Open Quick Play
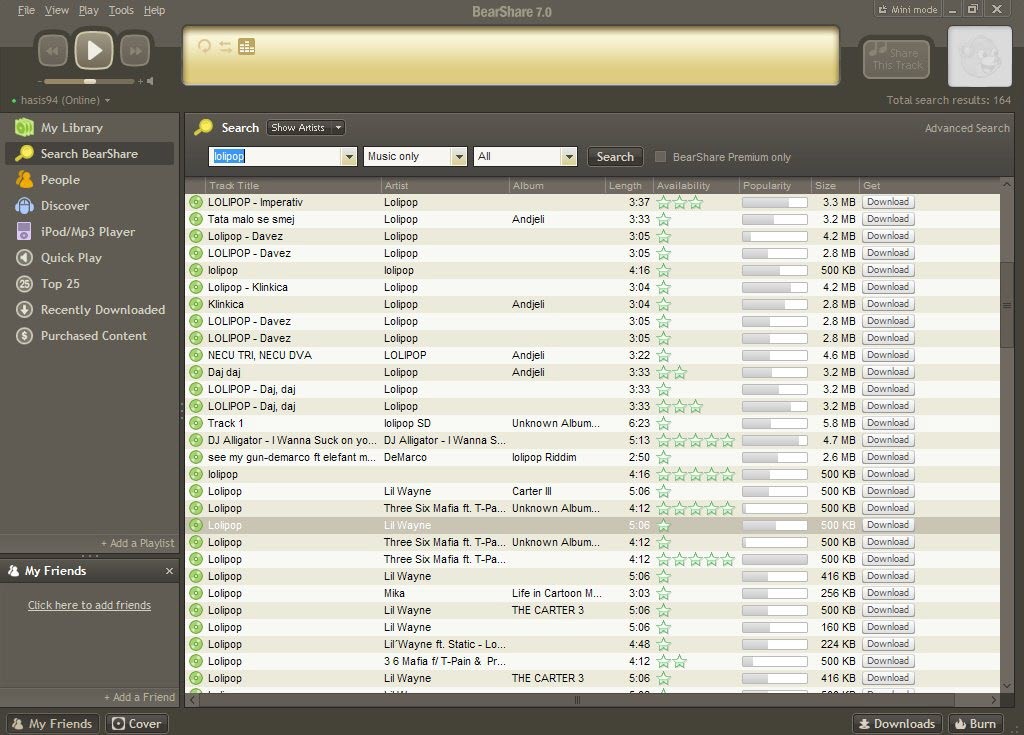This screenshot has height=735, width=1024. [64, 258]
